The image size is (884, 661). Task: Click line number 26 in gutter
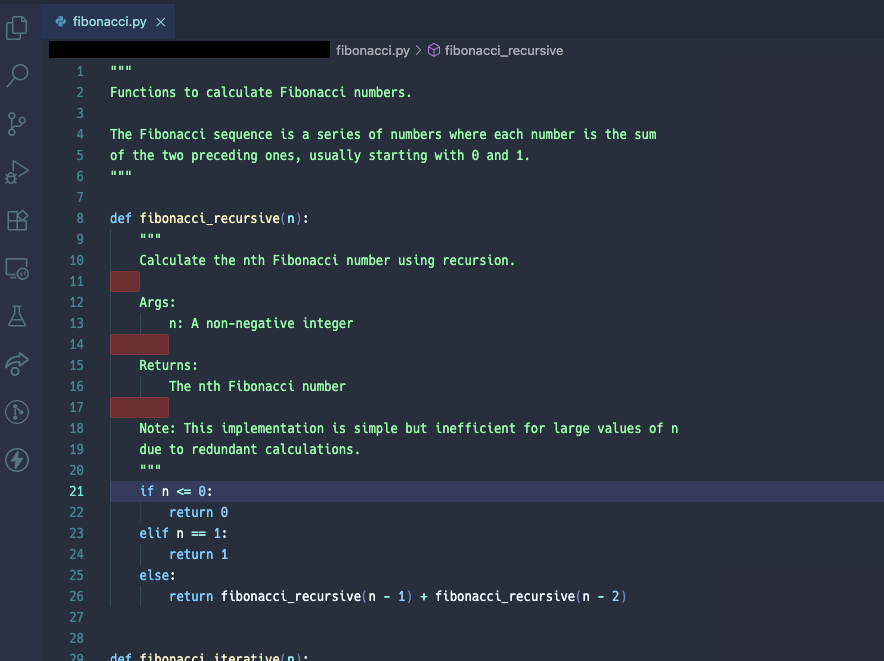(x=77, y=596)
